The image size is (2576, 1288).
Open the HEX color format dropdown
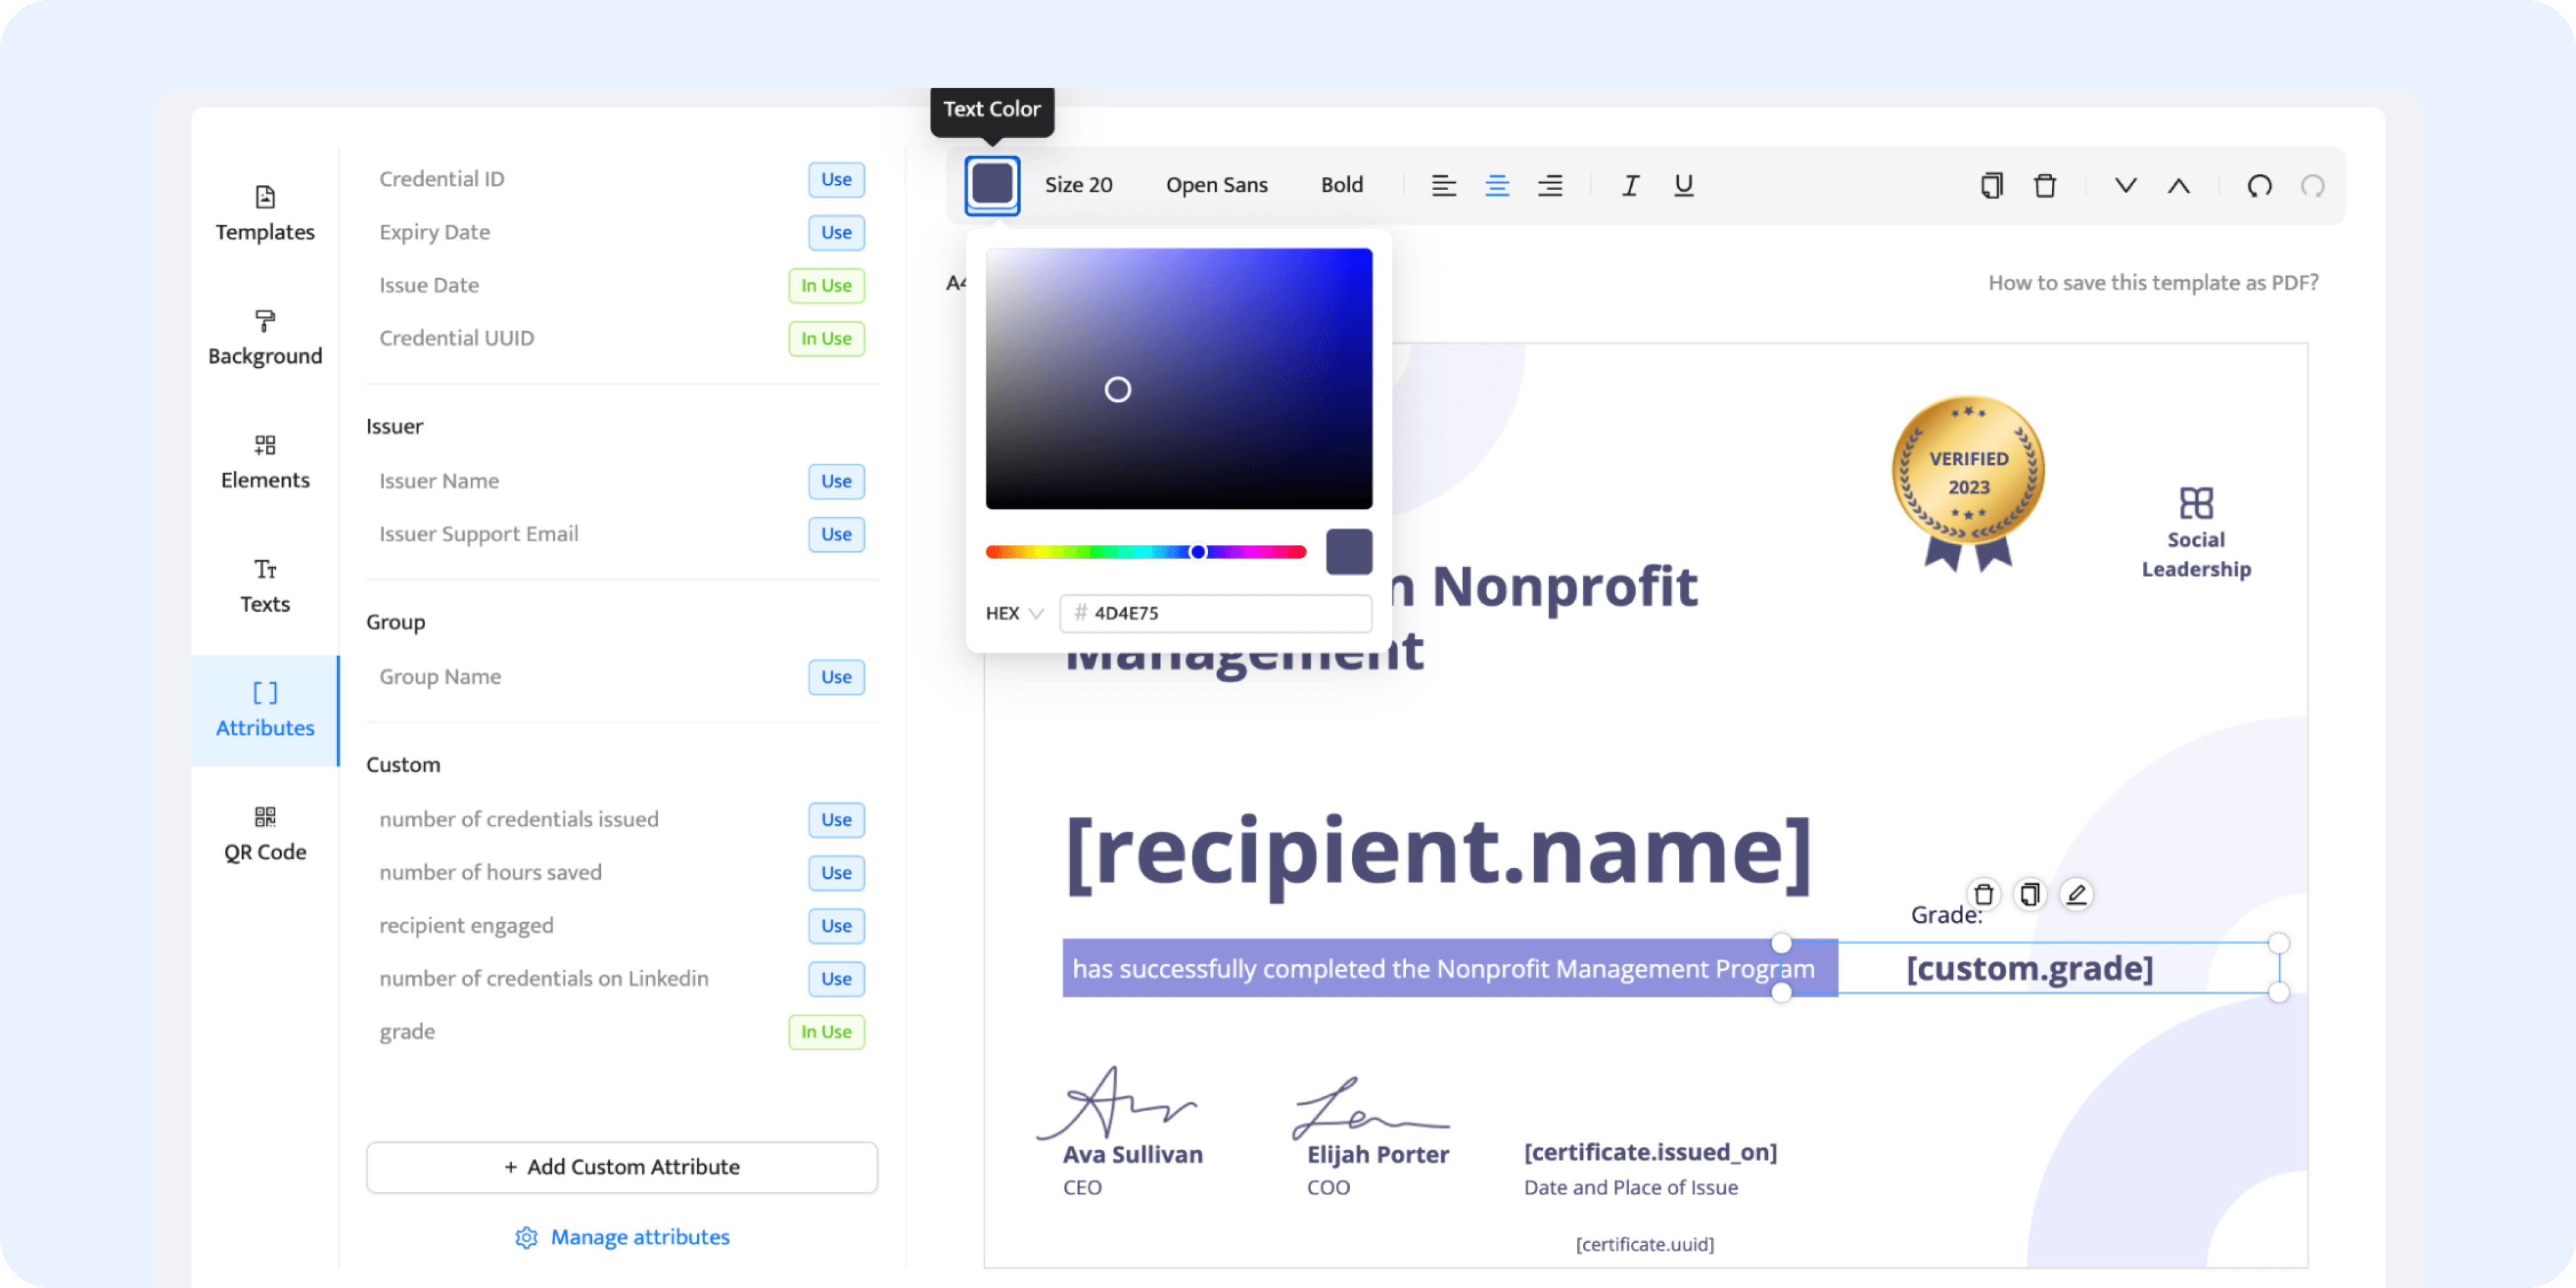[1014, 613]
